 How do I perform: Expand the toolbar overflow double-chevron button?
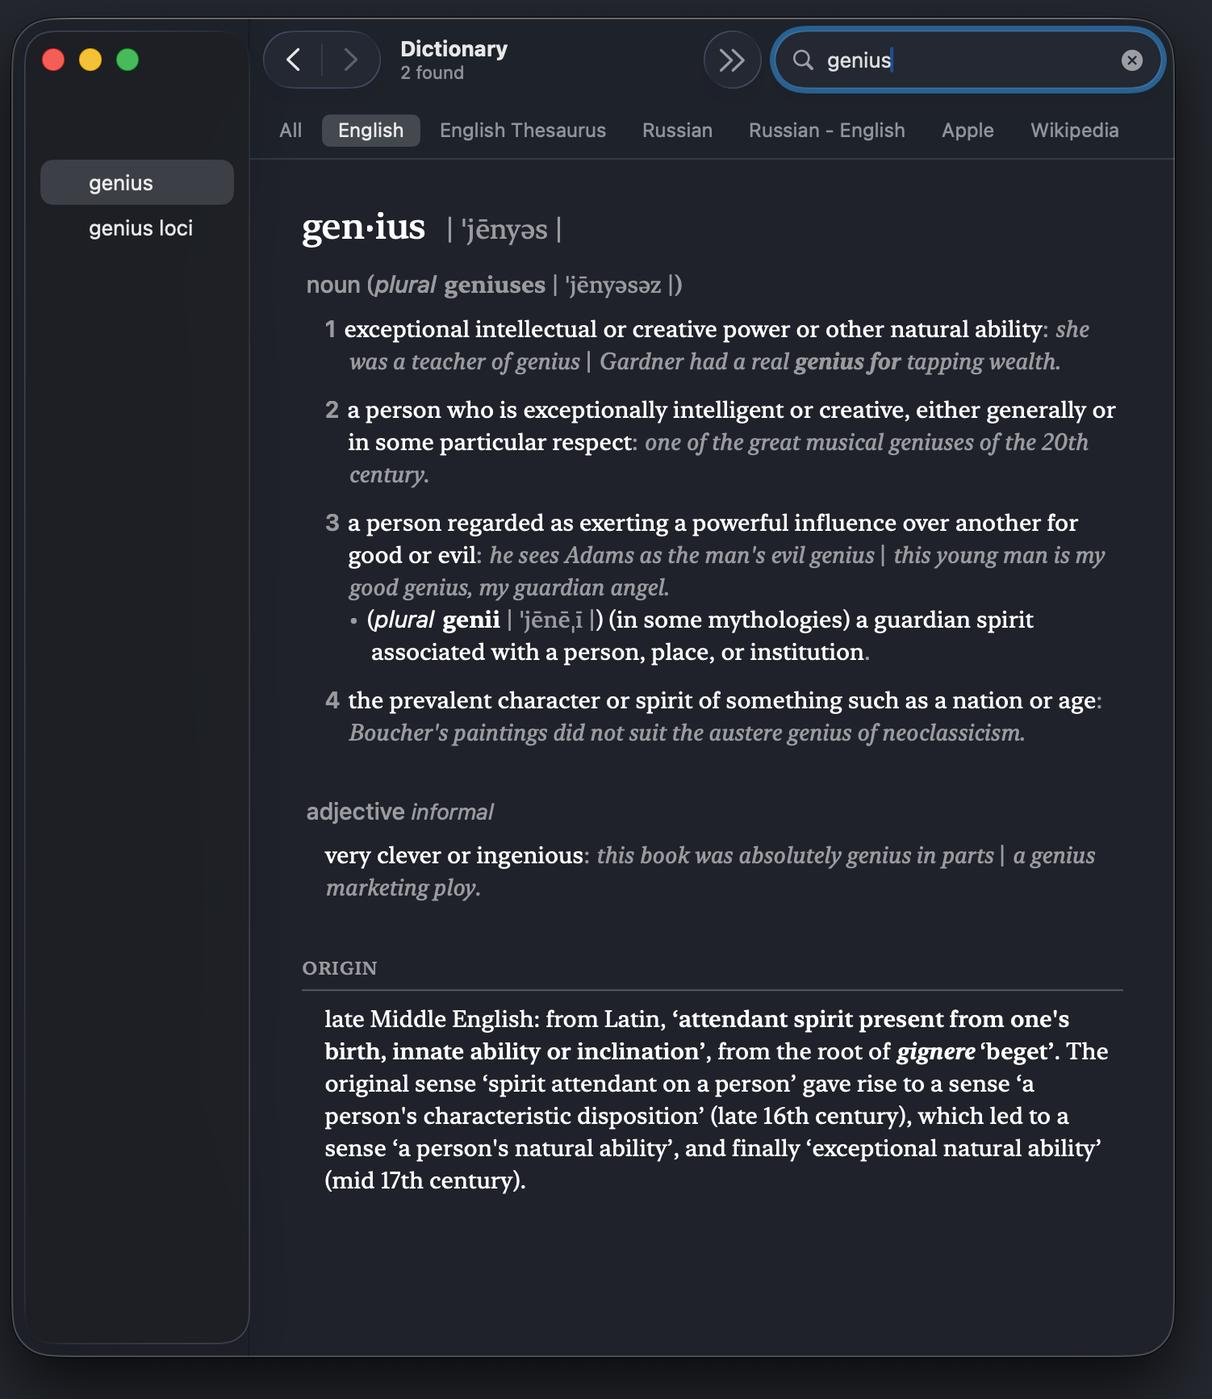tap(732, 60)
